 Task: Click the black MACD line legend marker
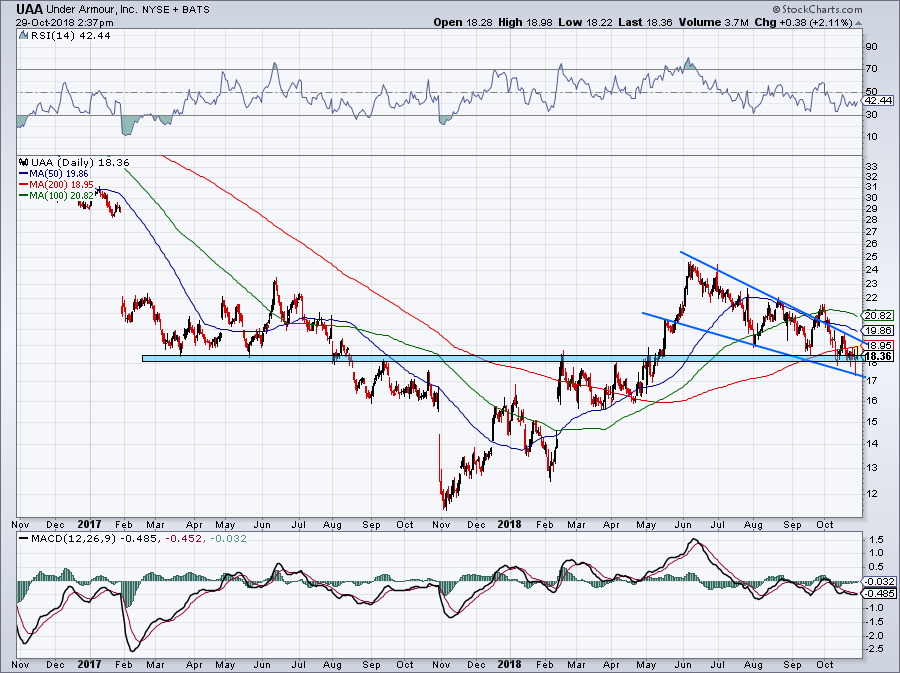click(24, 539)
